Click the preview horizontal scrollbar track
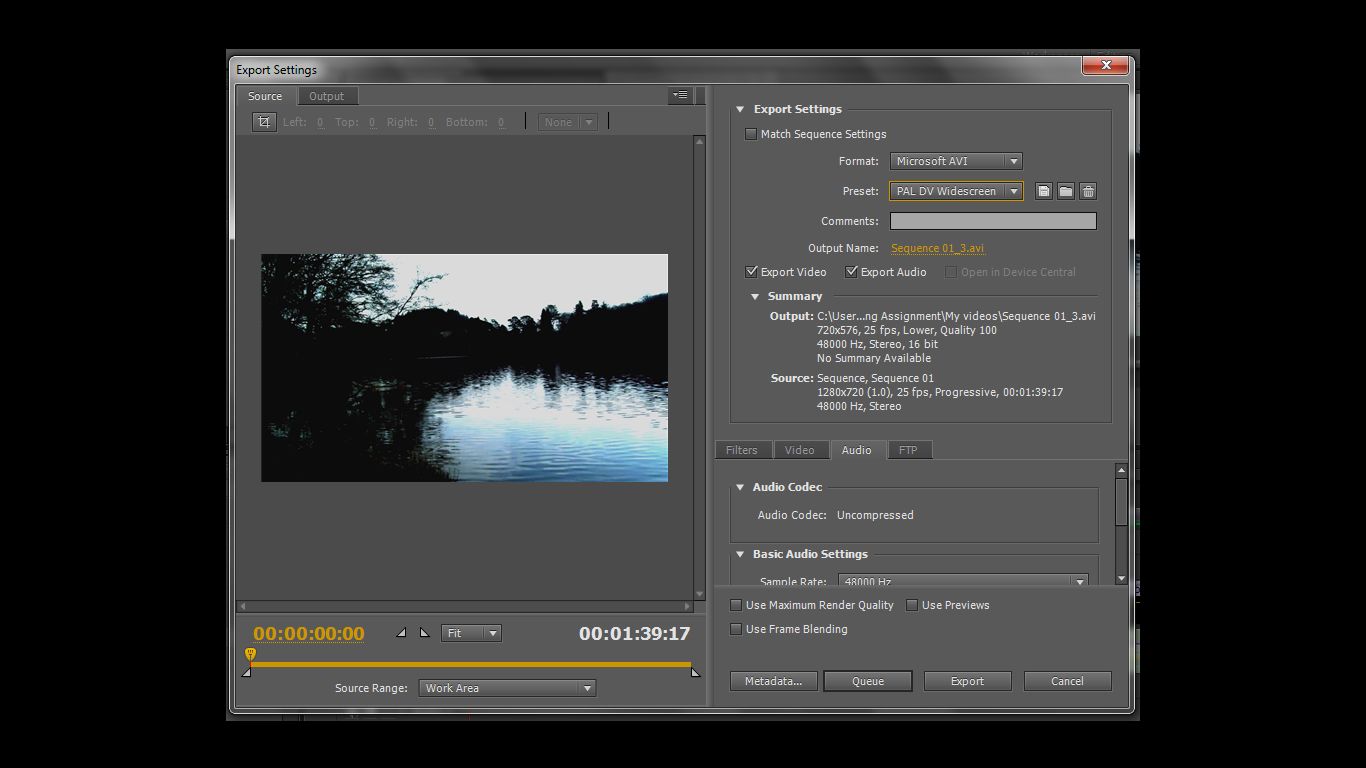1366x768 pixels. click(x=465, y=606)
